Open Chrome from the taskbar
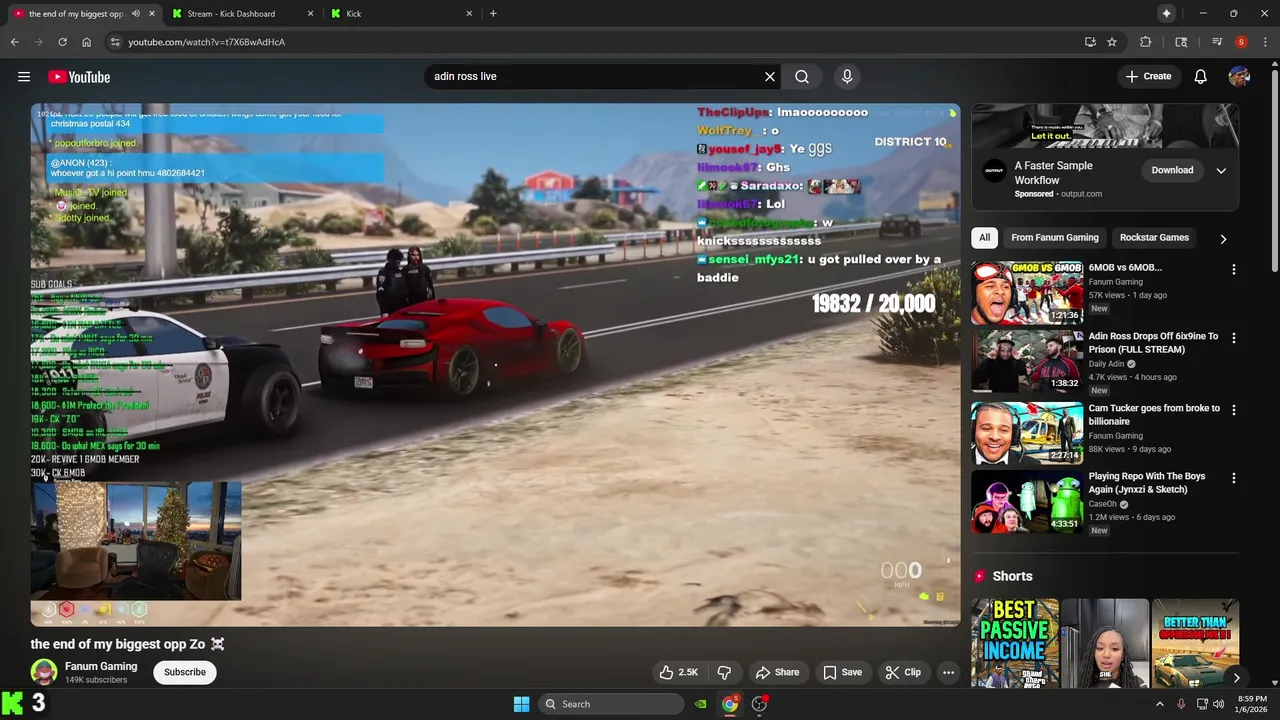This screenshot has height=720, width=1280. (730, 704)
